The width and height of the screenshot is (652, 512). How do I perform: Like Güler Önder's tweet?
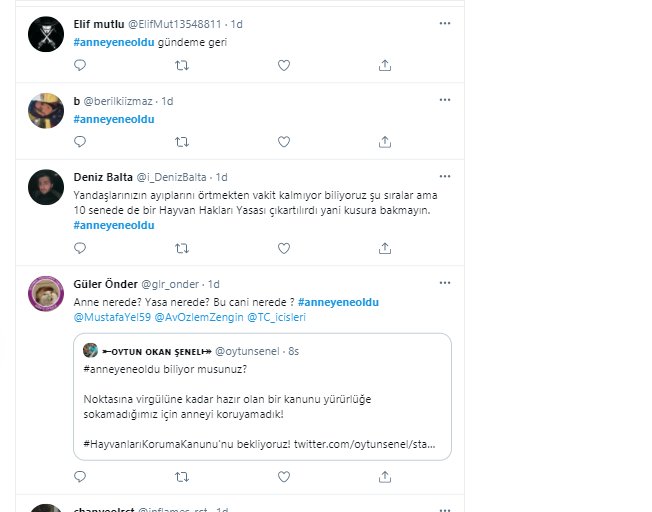click(x=284, y=476)
